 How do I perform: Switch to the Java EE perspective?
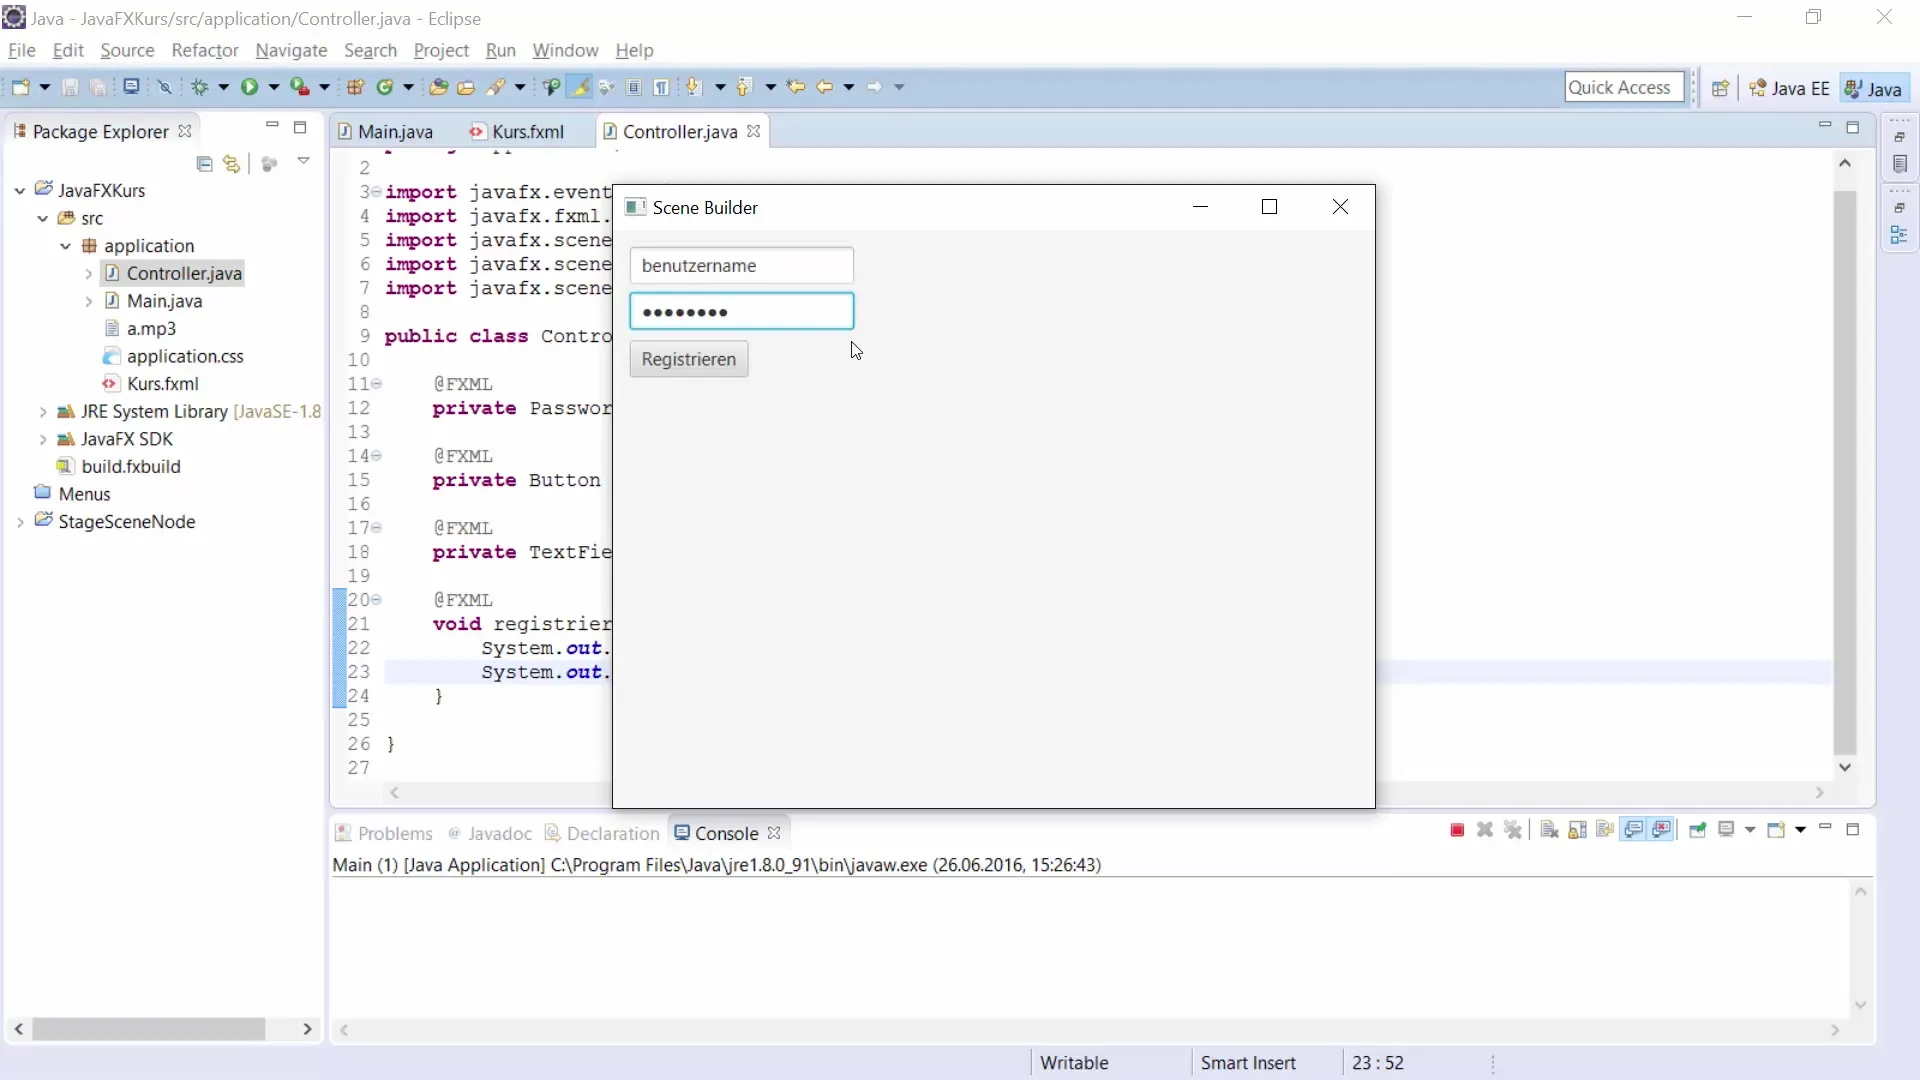tap(1789, 88)
